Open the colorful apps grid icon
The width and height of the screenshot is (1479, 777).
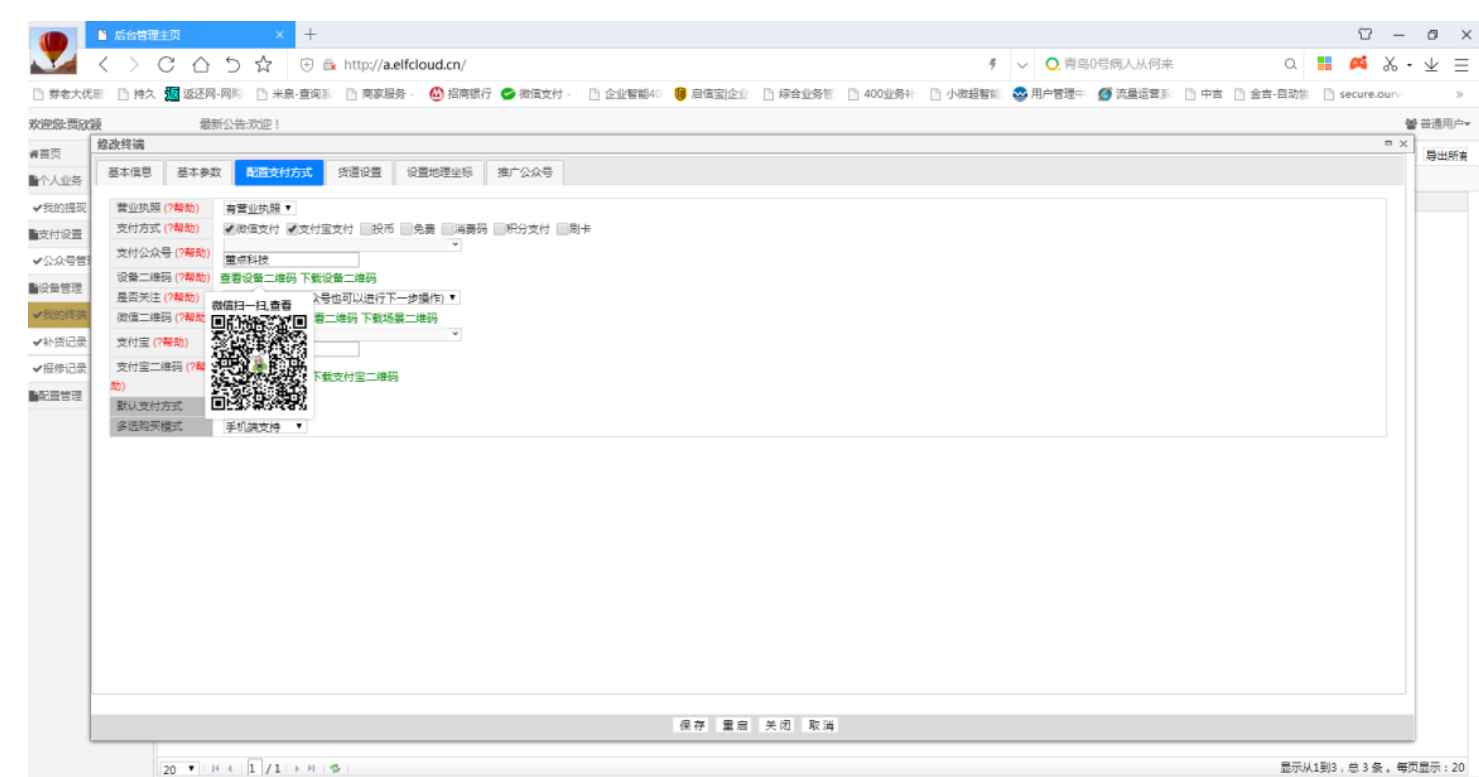(1324, 64)
